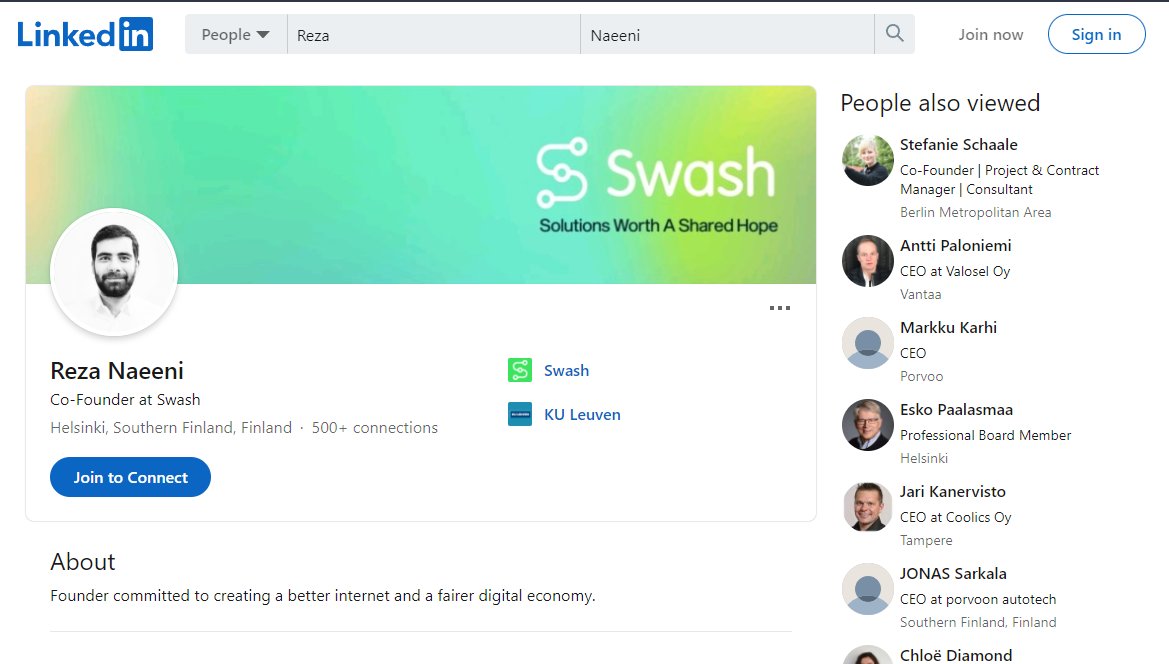1169x664 pixels.
Task: Open Reza Naeeni's profile photo
Action: (114, 272)
